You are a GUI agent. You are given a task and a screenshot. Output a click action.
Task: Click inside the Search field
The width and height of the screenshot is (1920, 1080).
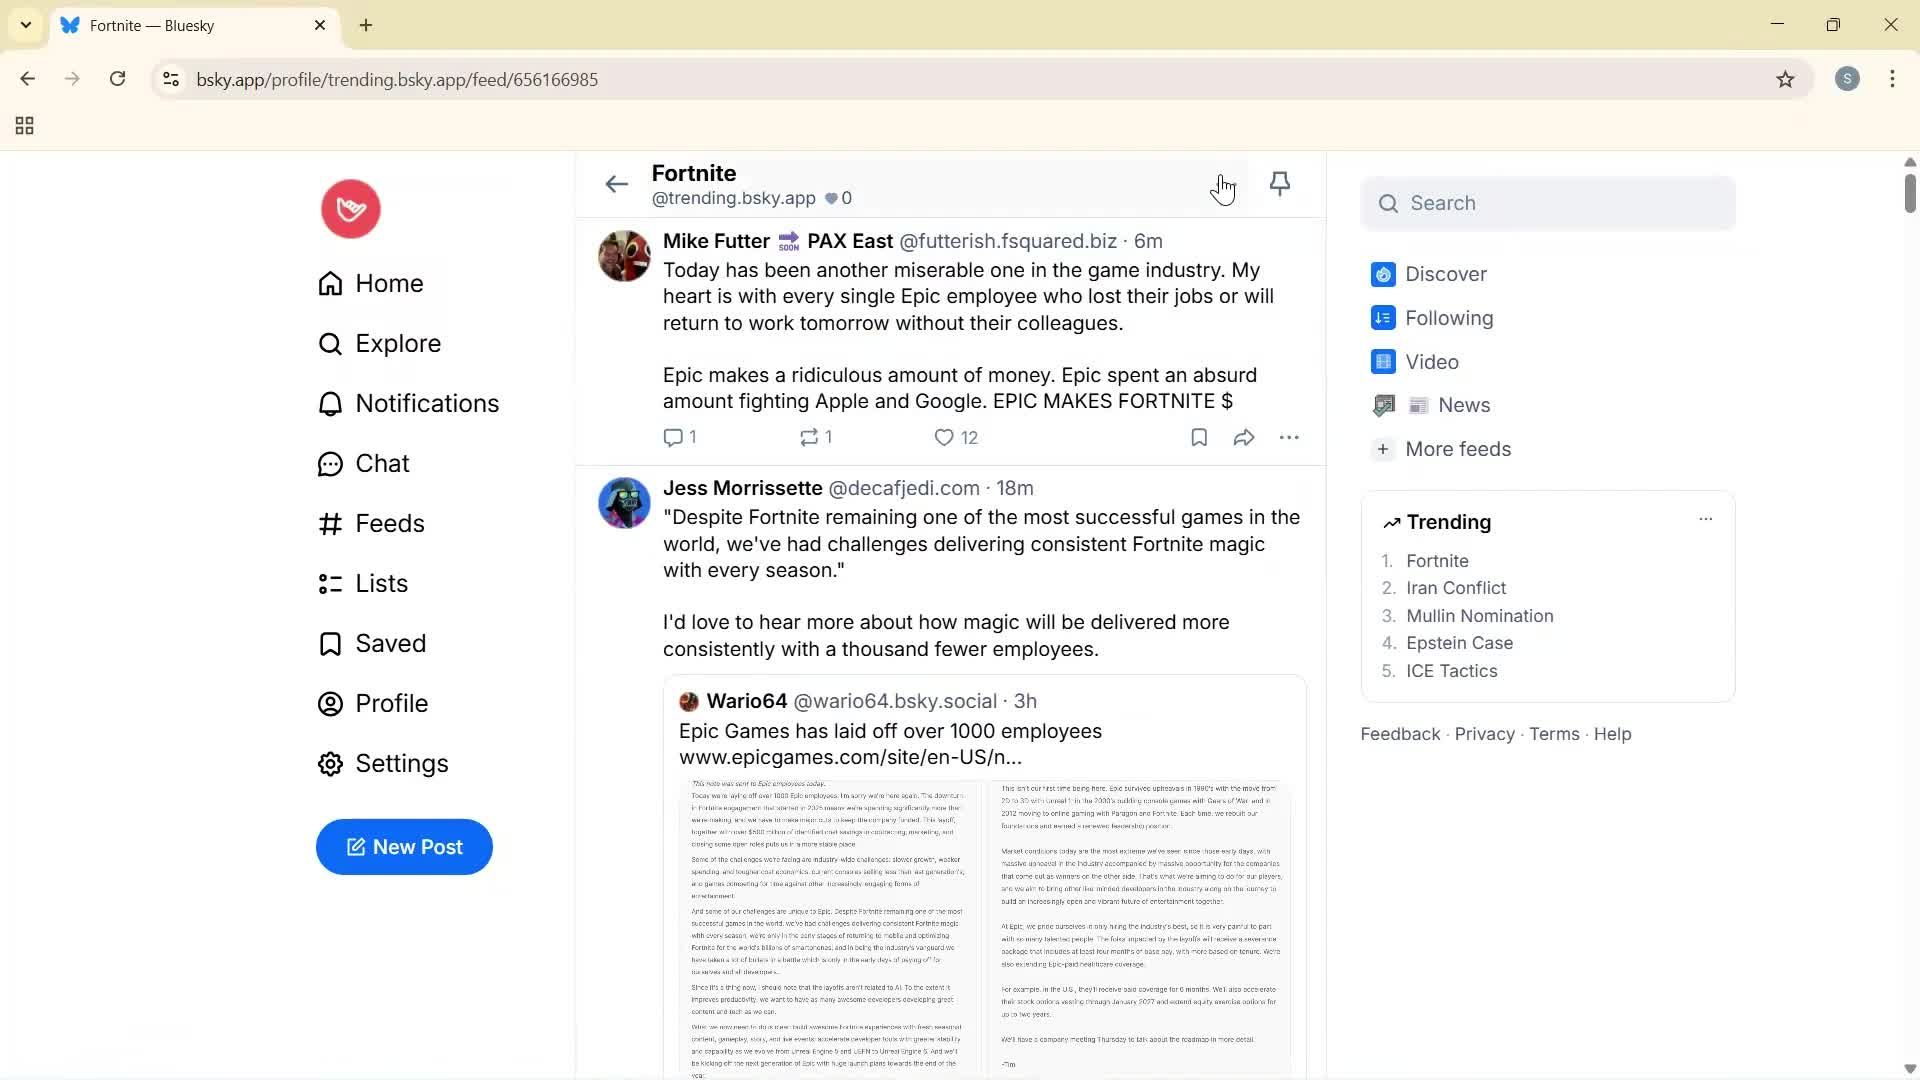[1548, 203]
